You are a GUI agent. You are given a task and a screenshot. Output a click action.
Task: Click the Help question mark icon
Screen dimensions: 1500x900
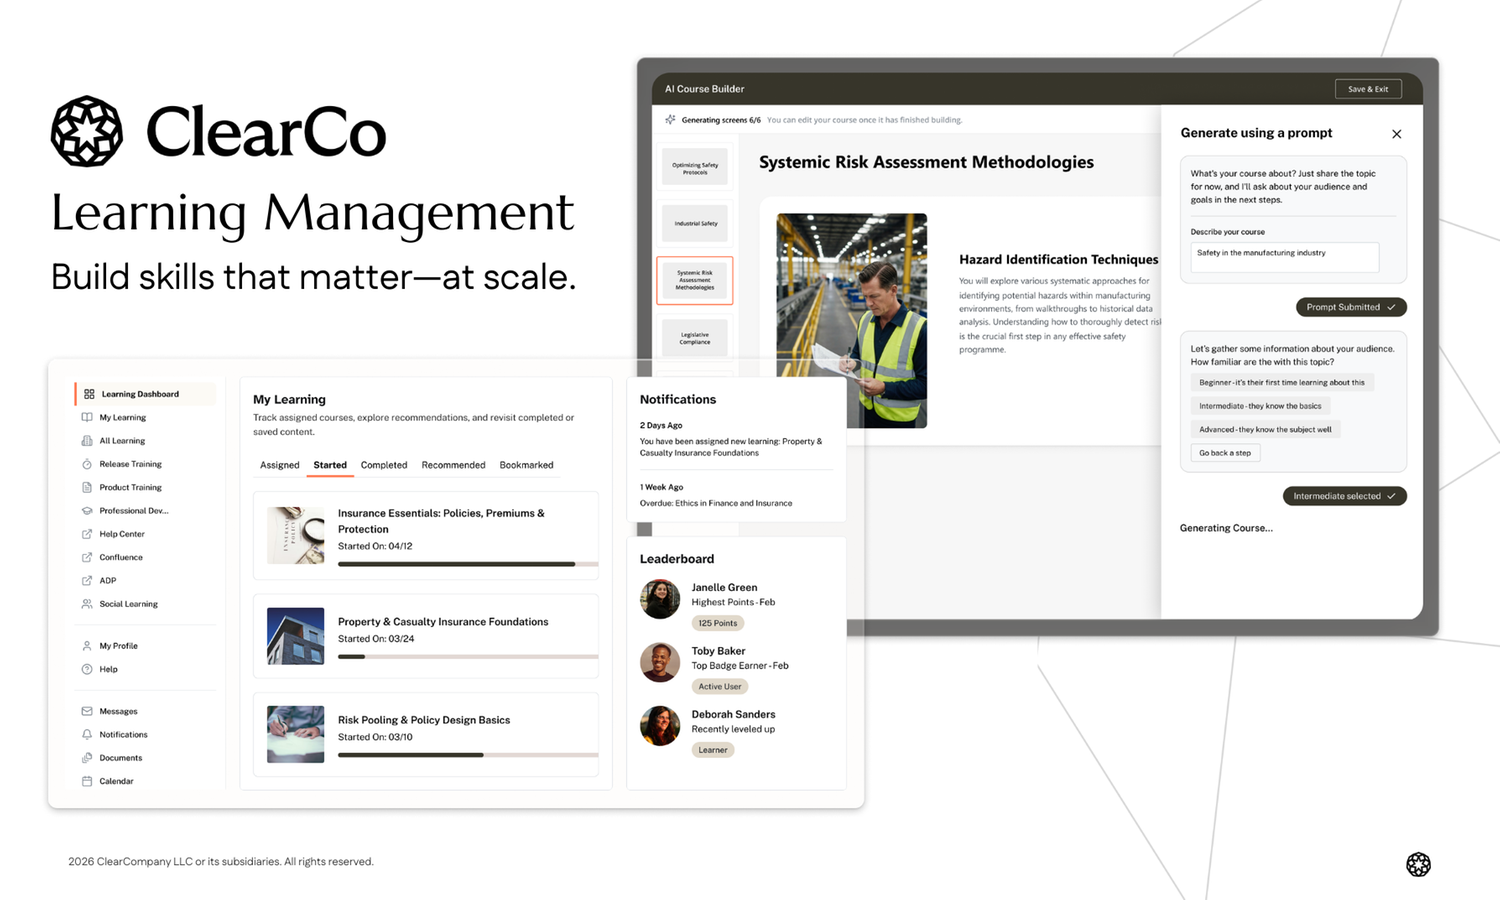click(x=87, y=669)
